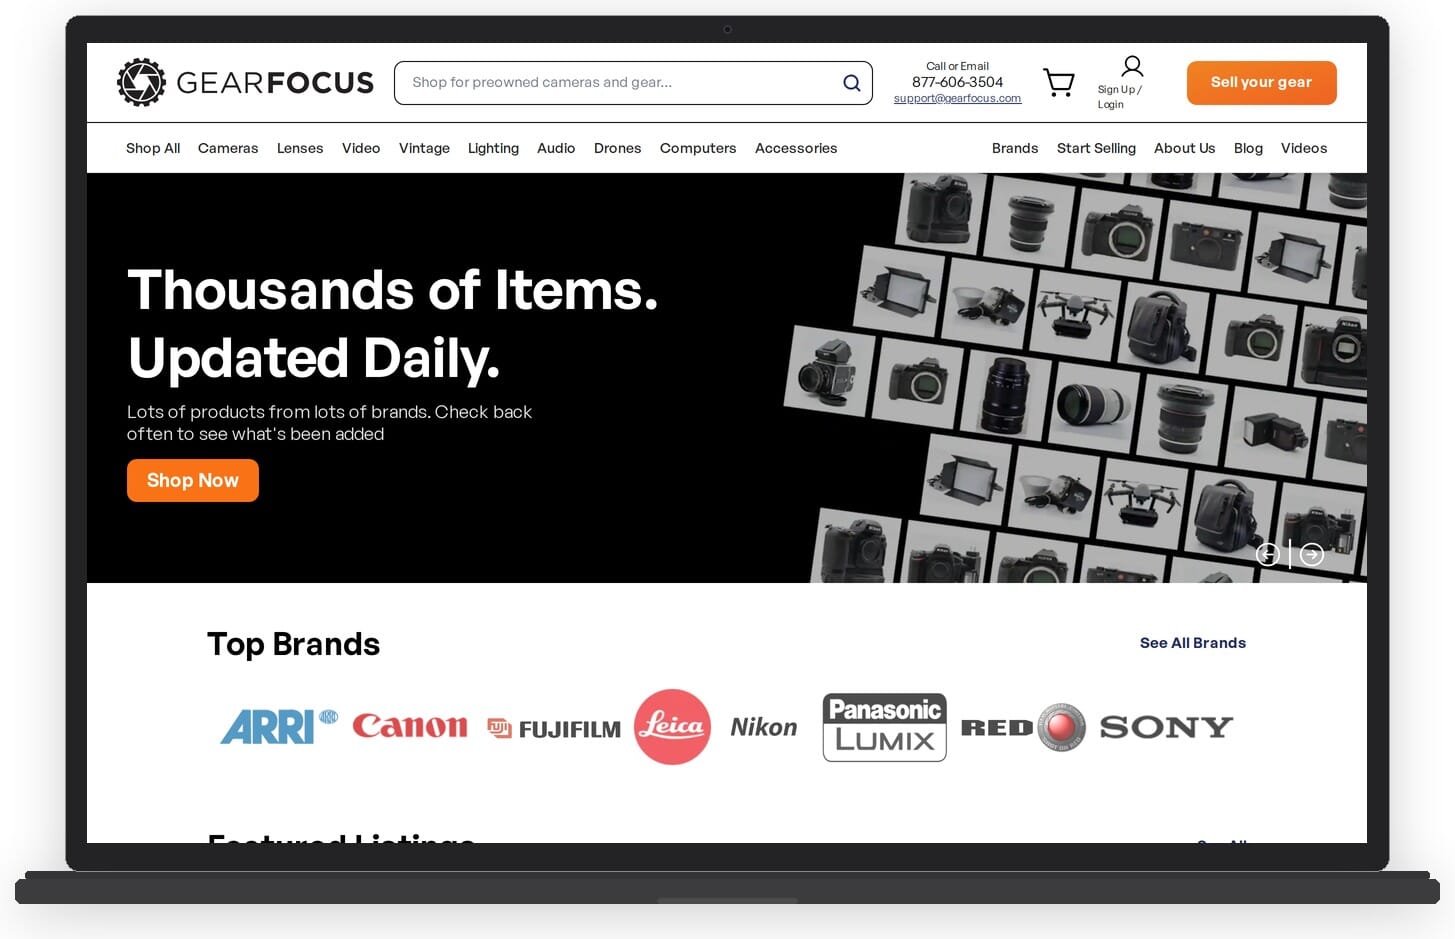The image size is (1455, 939).
Task: Click the Canon brand logo
Action: pos(410,727)
